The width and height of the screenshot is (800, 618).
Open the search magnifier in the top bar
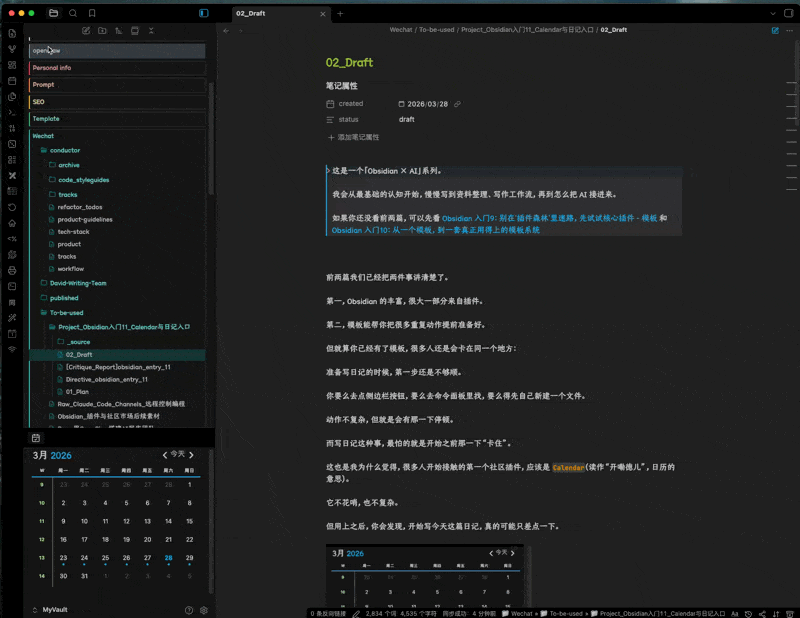[73, 13]
